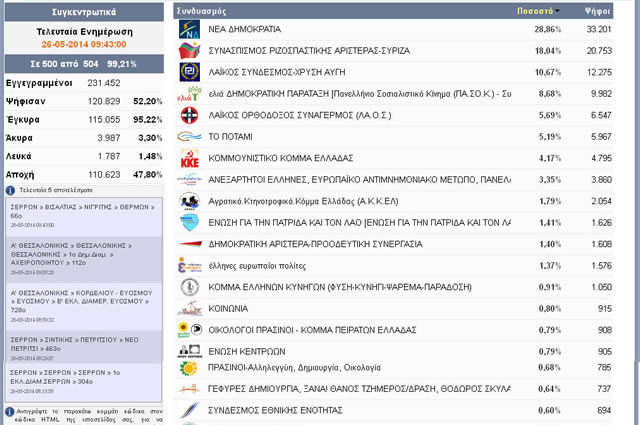Sort by the Ποσοστό column header
Image resolution: width=640 pixels, height=425 pixels.
pos(534,10)
